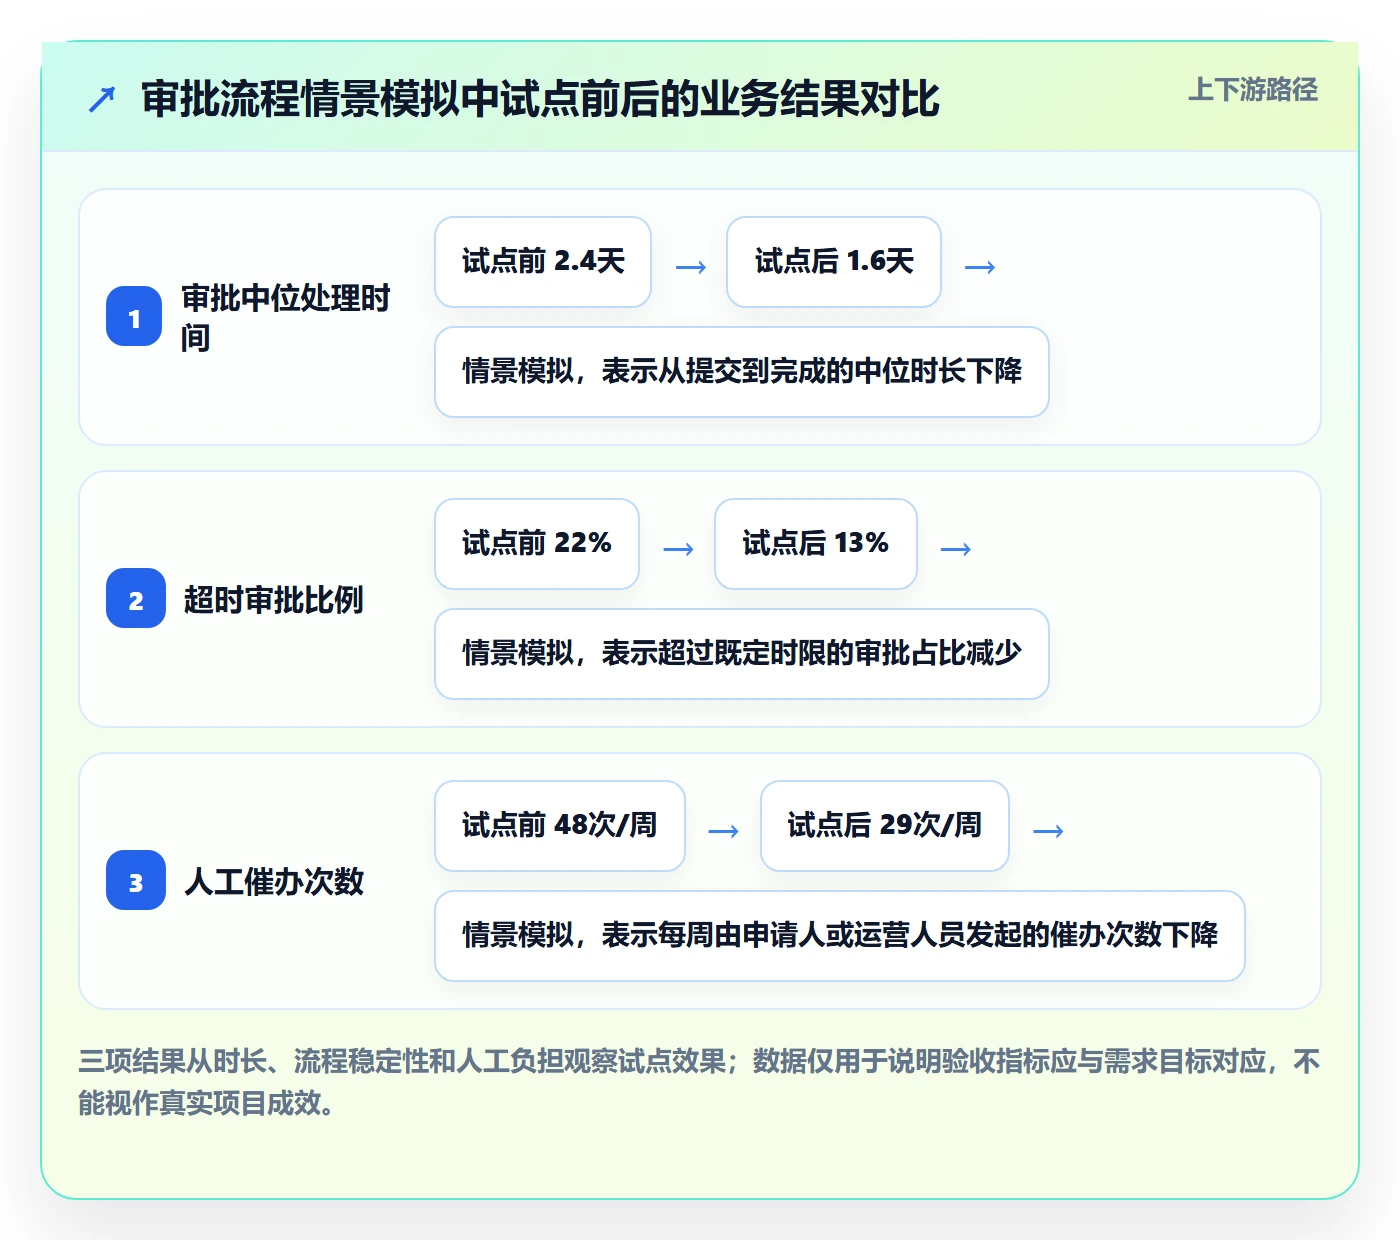Select the 试点前 2.4天 chip
This screenshot has height=1240, width=1400.
543,262
